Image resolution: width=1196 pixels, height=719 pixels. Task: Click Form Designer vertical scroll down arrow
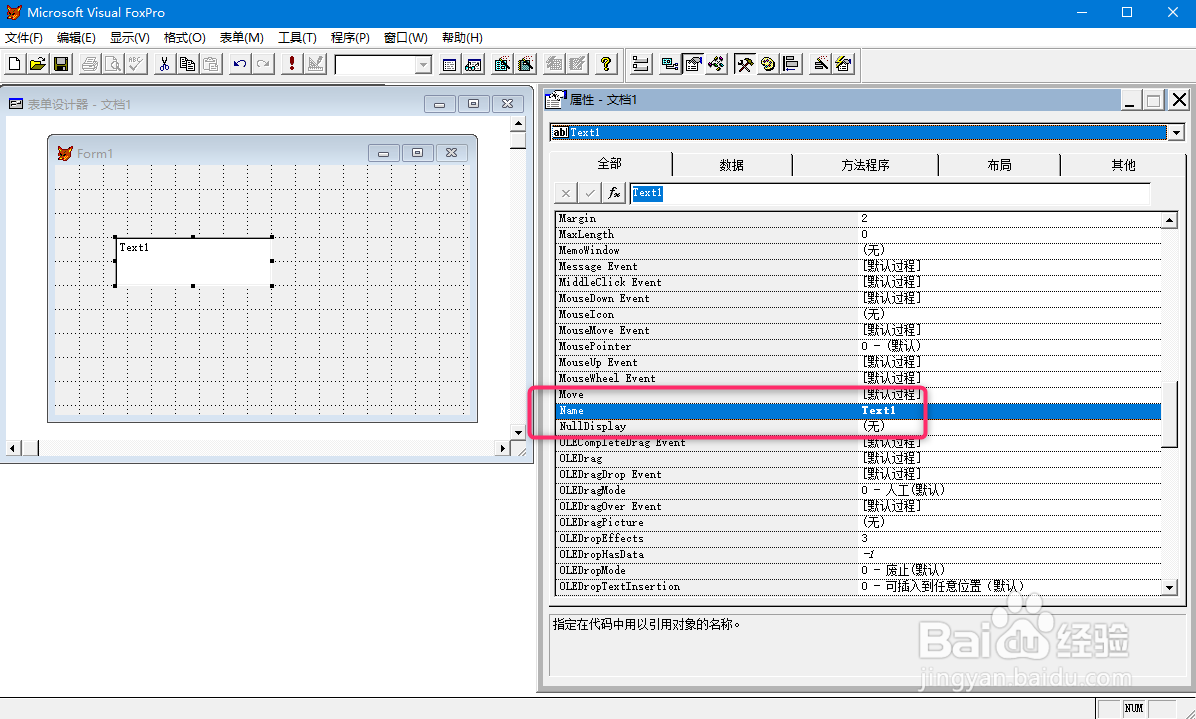point(519,432)
